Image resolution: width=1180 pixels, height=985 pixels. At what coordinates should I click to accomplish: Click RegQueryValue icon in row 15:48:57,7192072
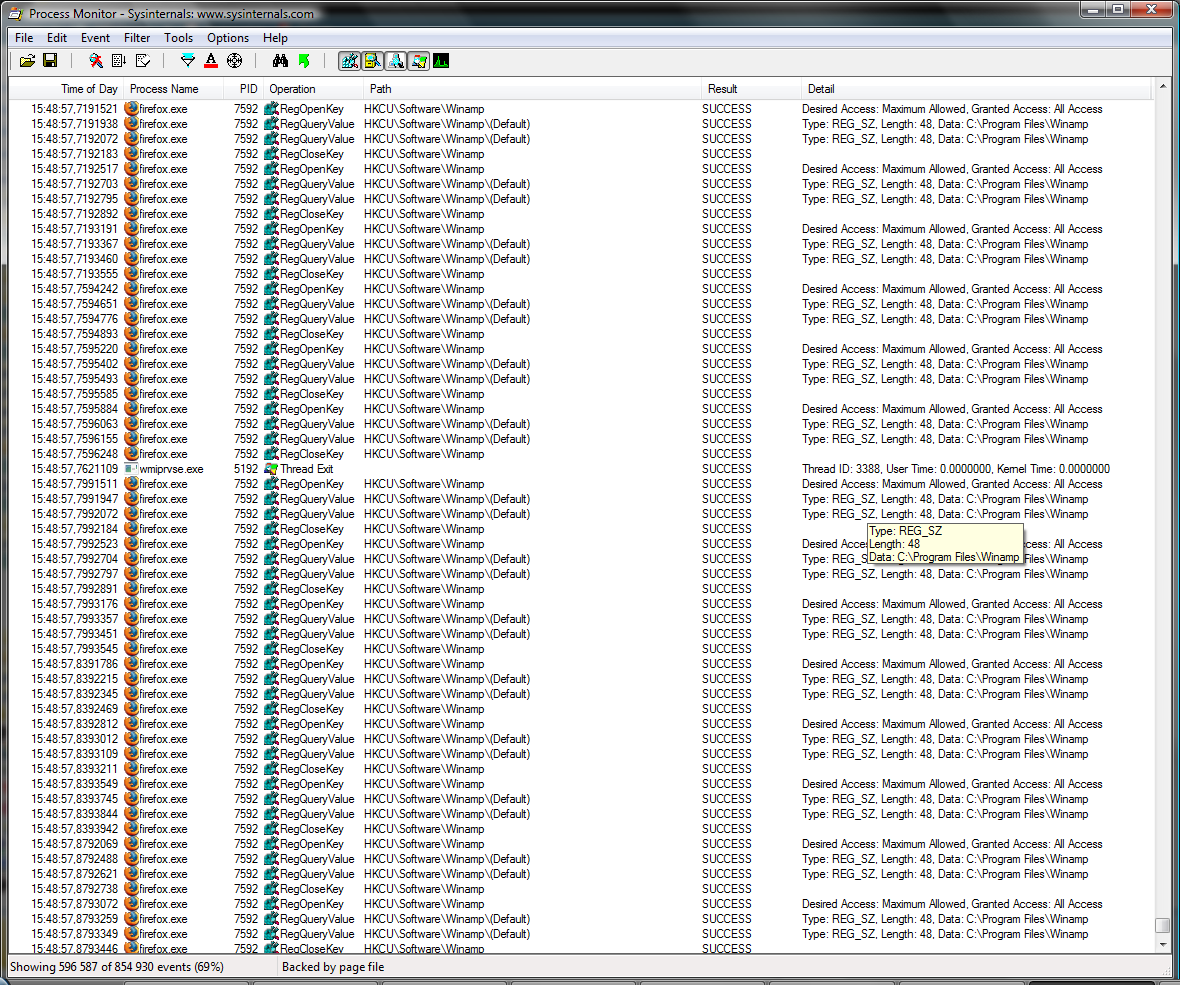272,139
